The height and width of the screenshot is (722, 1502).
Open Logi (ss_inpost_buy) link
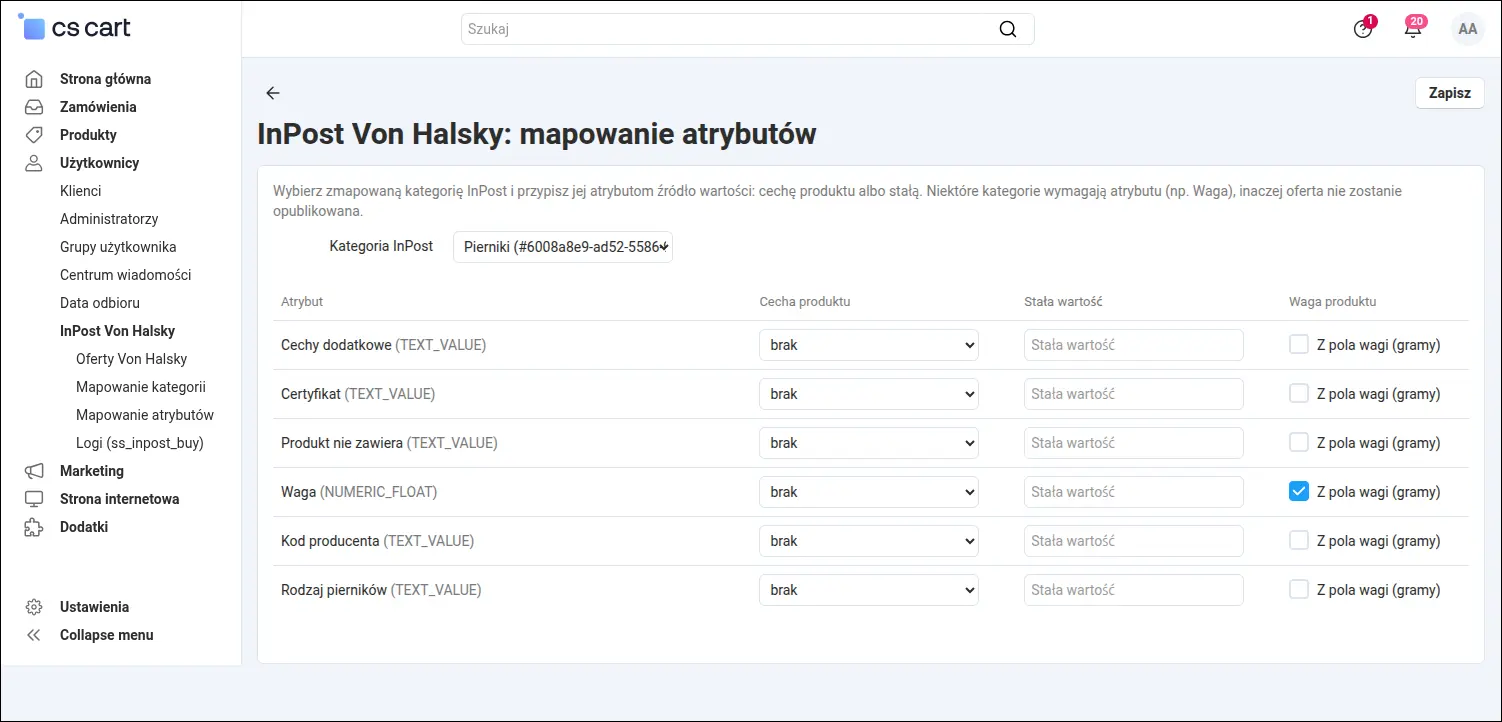tap(140, 443)
